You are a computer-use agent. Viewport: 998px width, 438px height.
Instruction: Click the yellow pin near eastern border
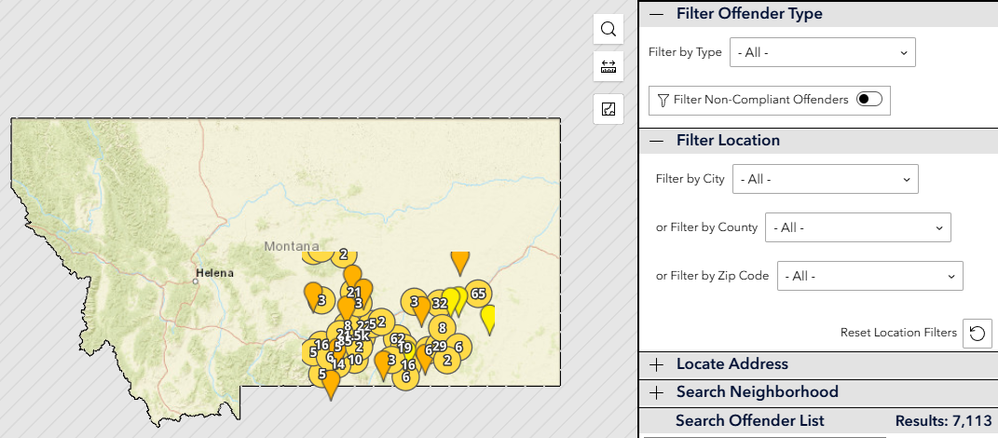(x=489, y=320)
